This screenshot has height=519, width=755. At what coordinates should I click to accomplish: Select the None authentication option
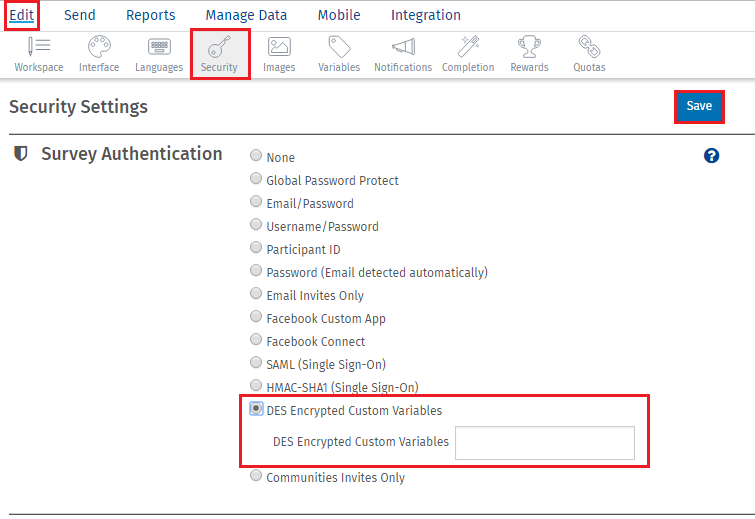[x=257, y=157]
